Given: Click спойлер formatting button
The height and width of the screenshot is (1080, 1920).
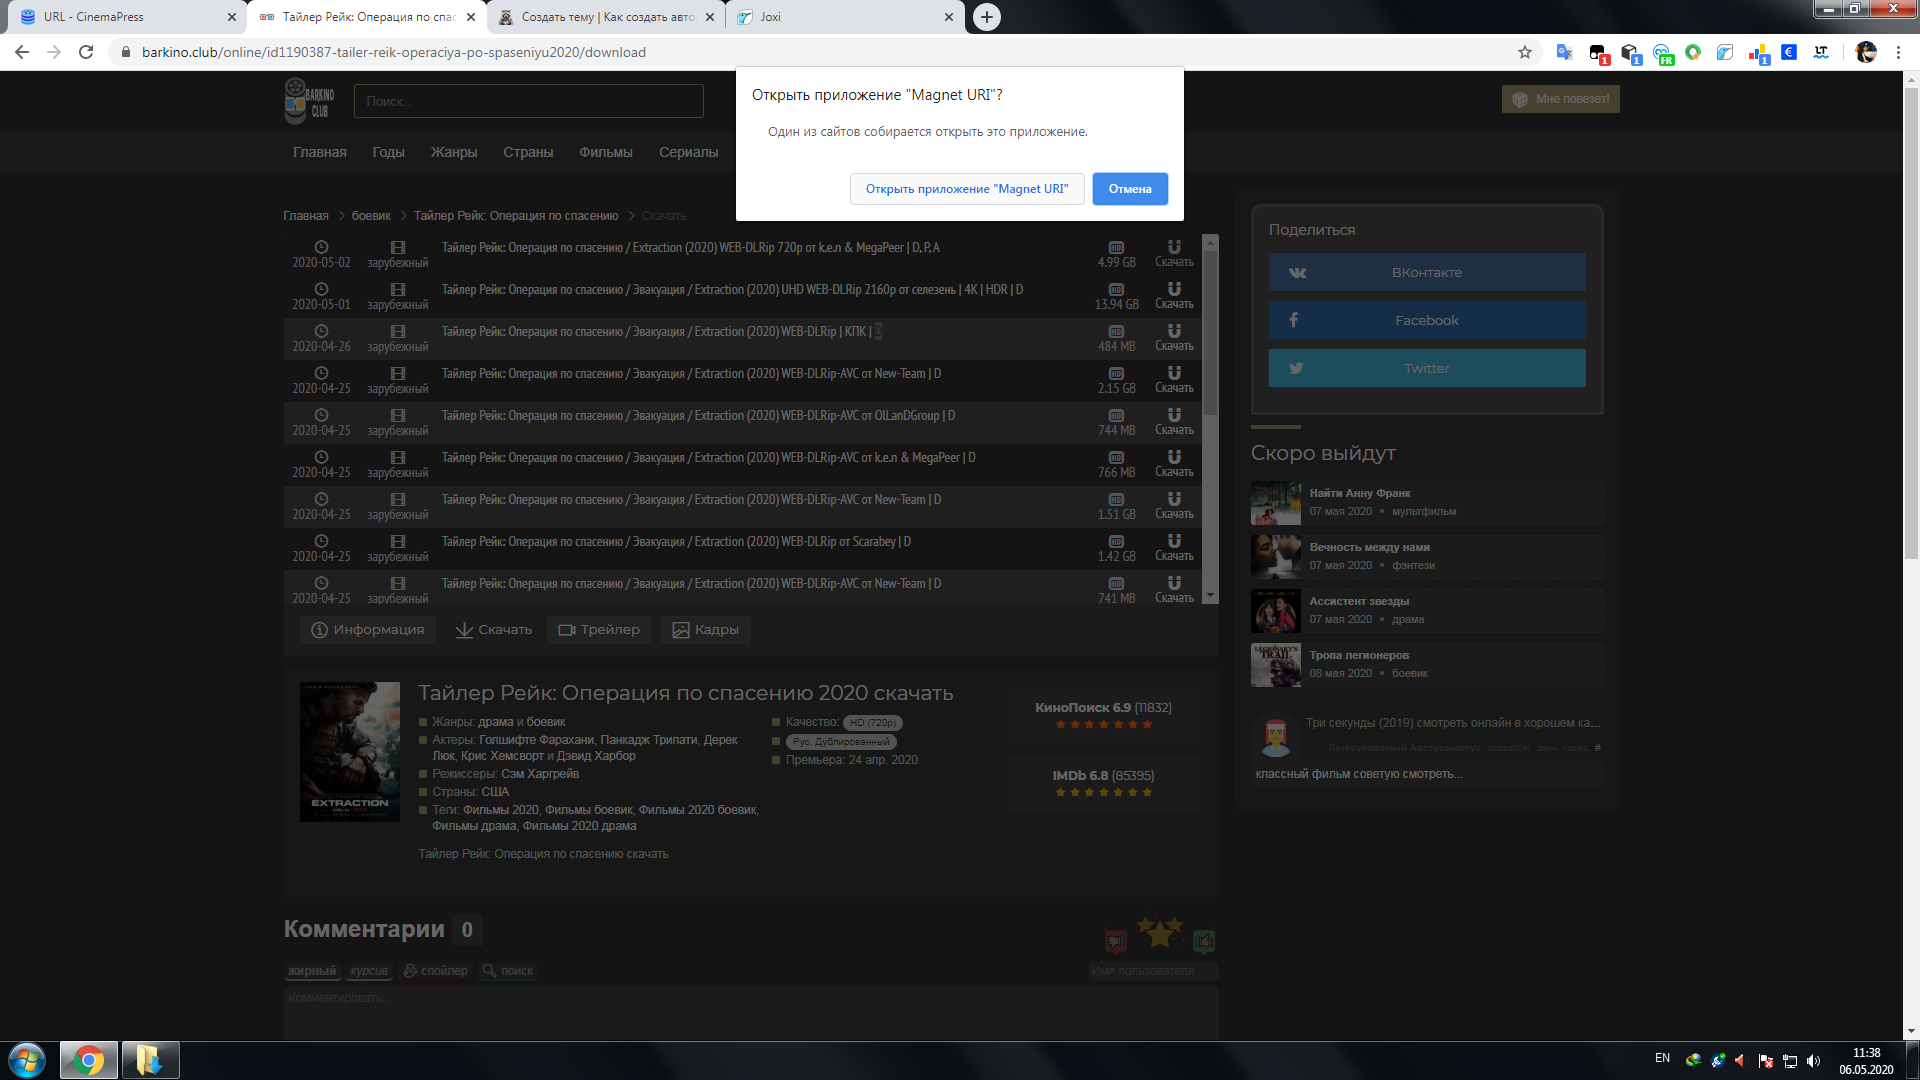Looking at the screenshot, I should click(x=436, y=971).
